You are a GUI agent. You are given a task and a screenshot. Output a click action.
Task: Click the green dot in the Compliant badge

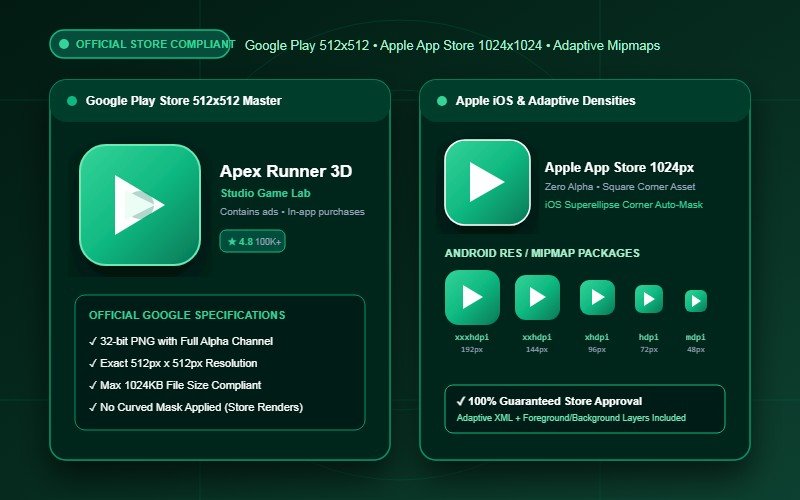(64, 44)
